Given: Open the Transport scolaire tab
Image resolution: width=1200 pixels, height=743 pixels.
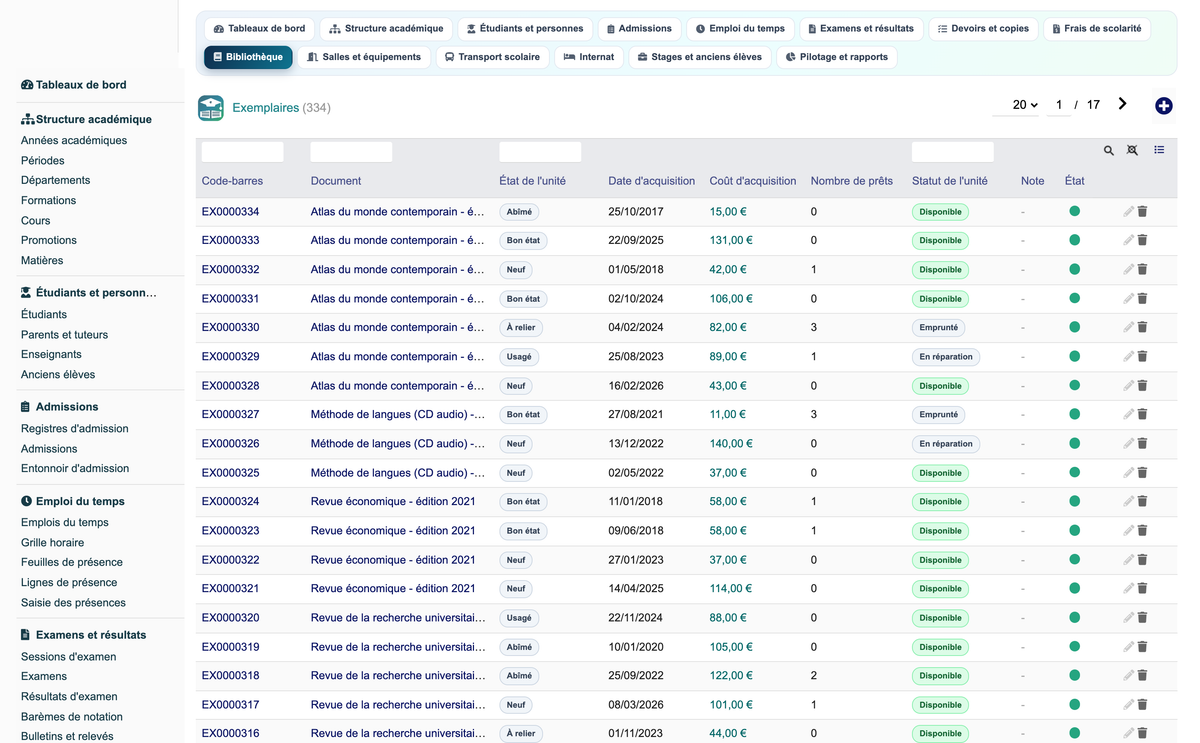Looking at the screenshot, I should (492, 58).
